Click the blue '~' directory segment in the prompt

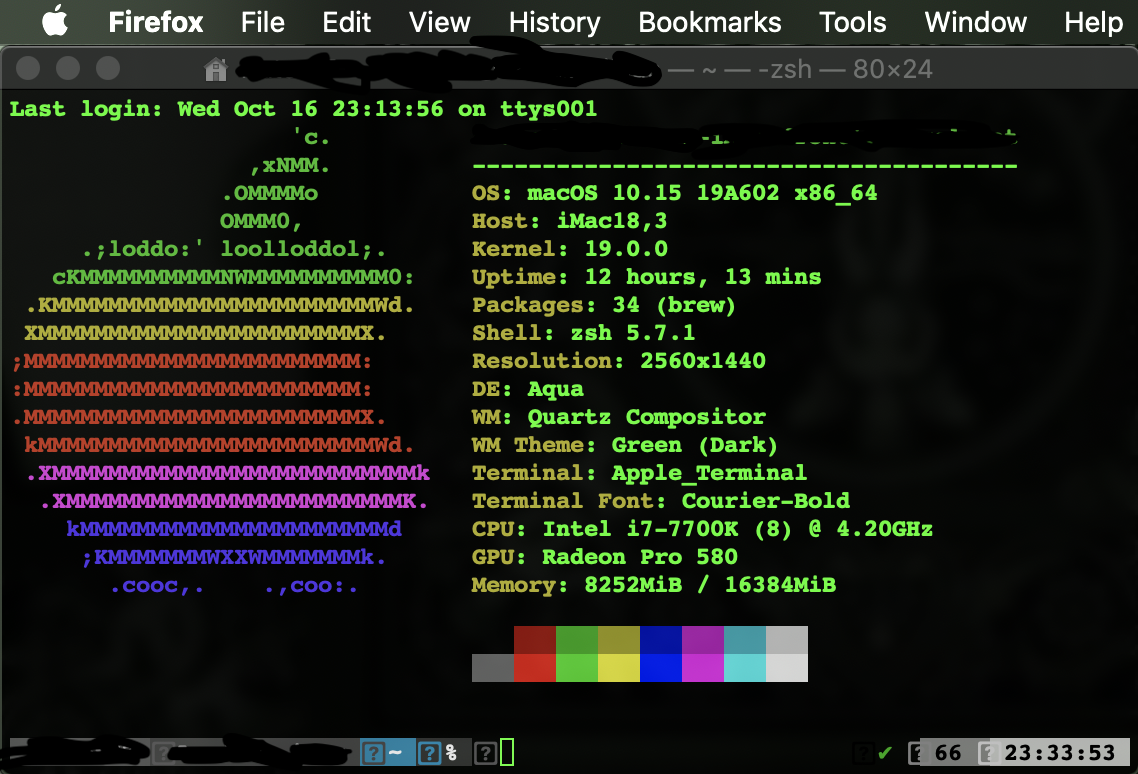[388, 752]
